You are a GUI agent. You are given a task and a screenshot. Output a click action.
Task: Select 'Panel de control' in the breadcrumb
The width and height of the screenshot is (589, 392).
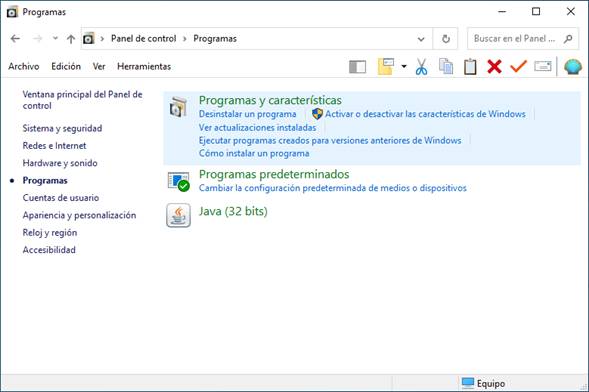(143, 39)
